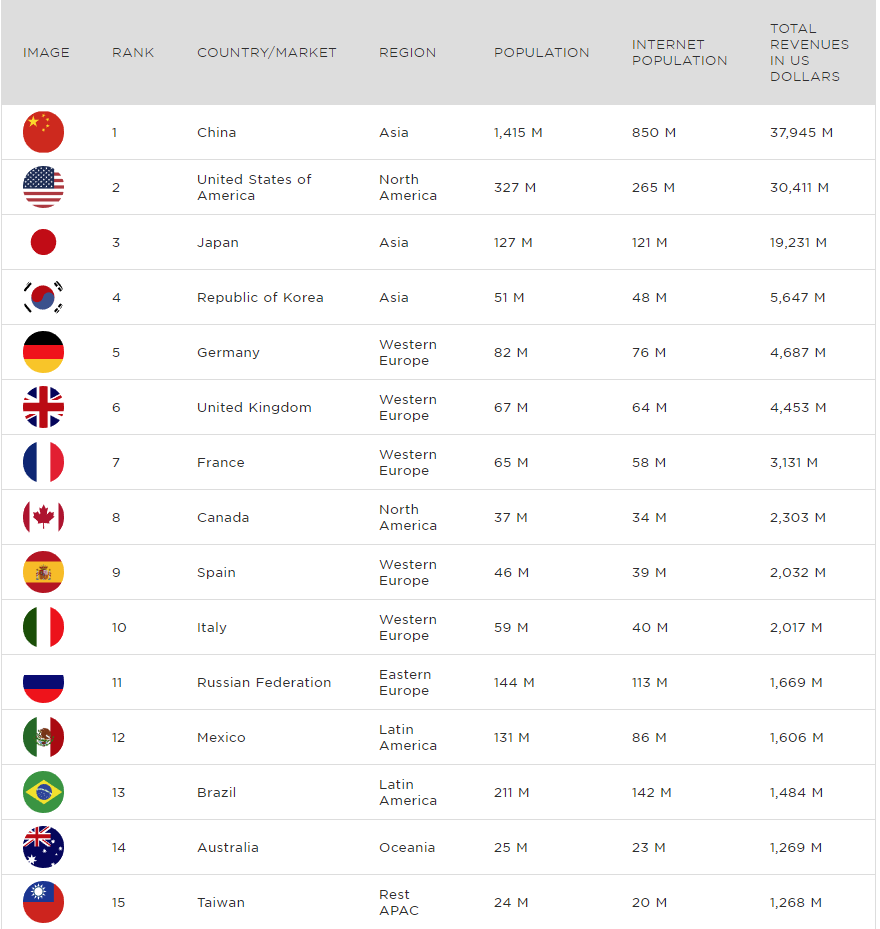880x929 pixels.
Task: Select the Taiwan flag image
Action: (x=43, y=902)
